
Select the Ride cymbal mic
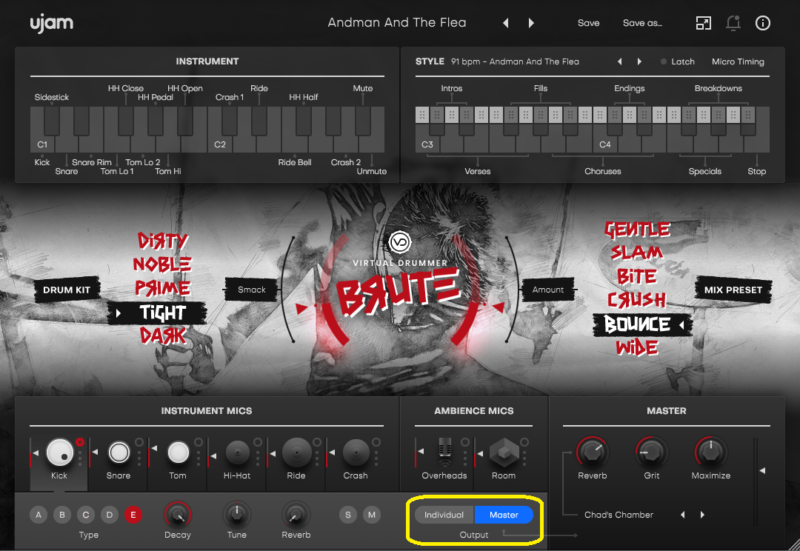tap(296, 453)
